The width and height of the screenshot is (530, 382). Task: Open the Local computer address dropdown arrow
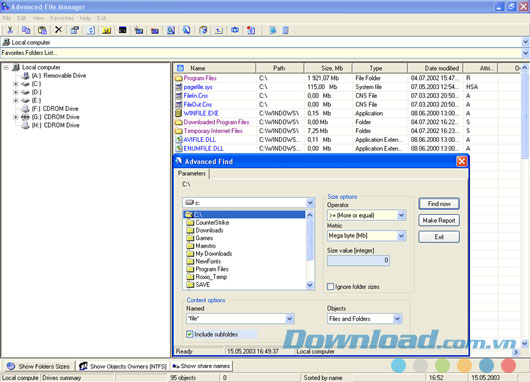pos(525,42)
